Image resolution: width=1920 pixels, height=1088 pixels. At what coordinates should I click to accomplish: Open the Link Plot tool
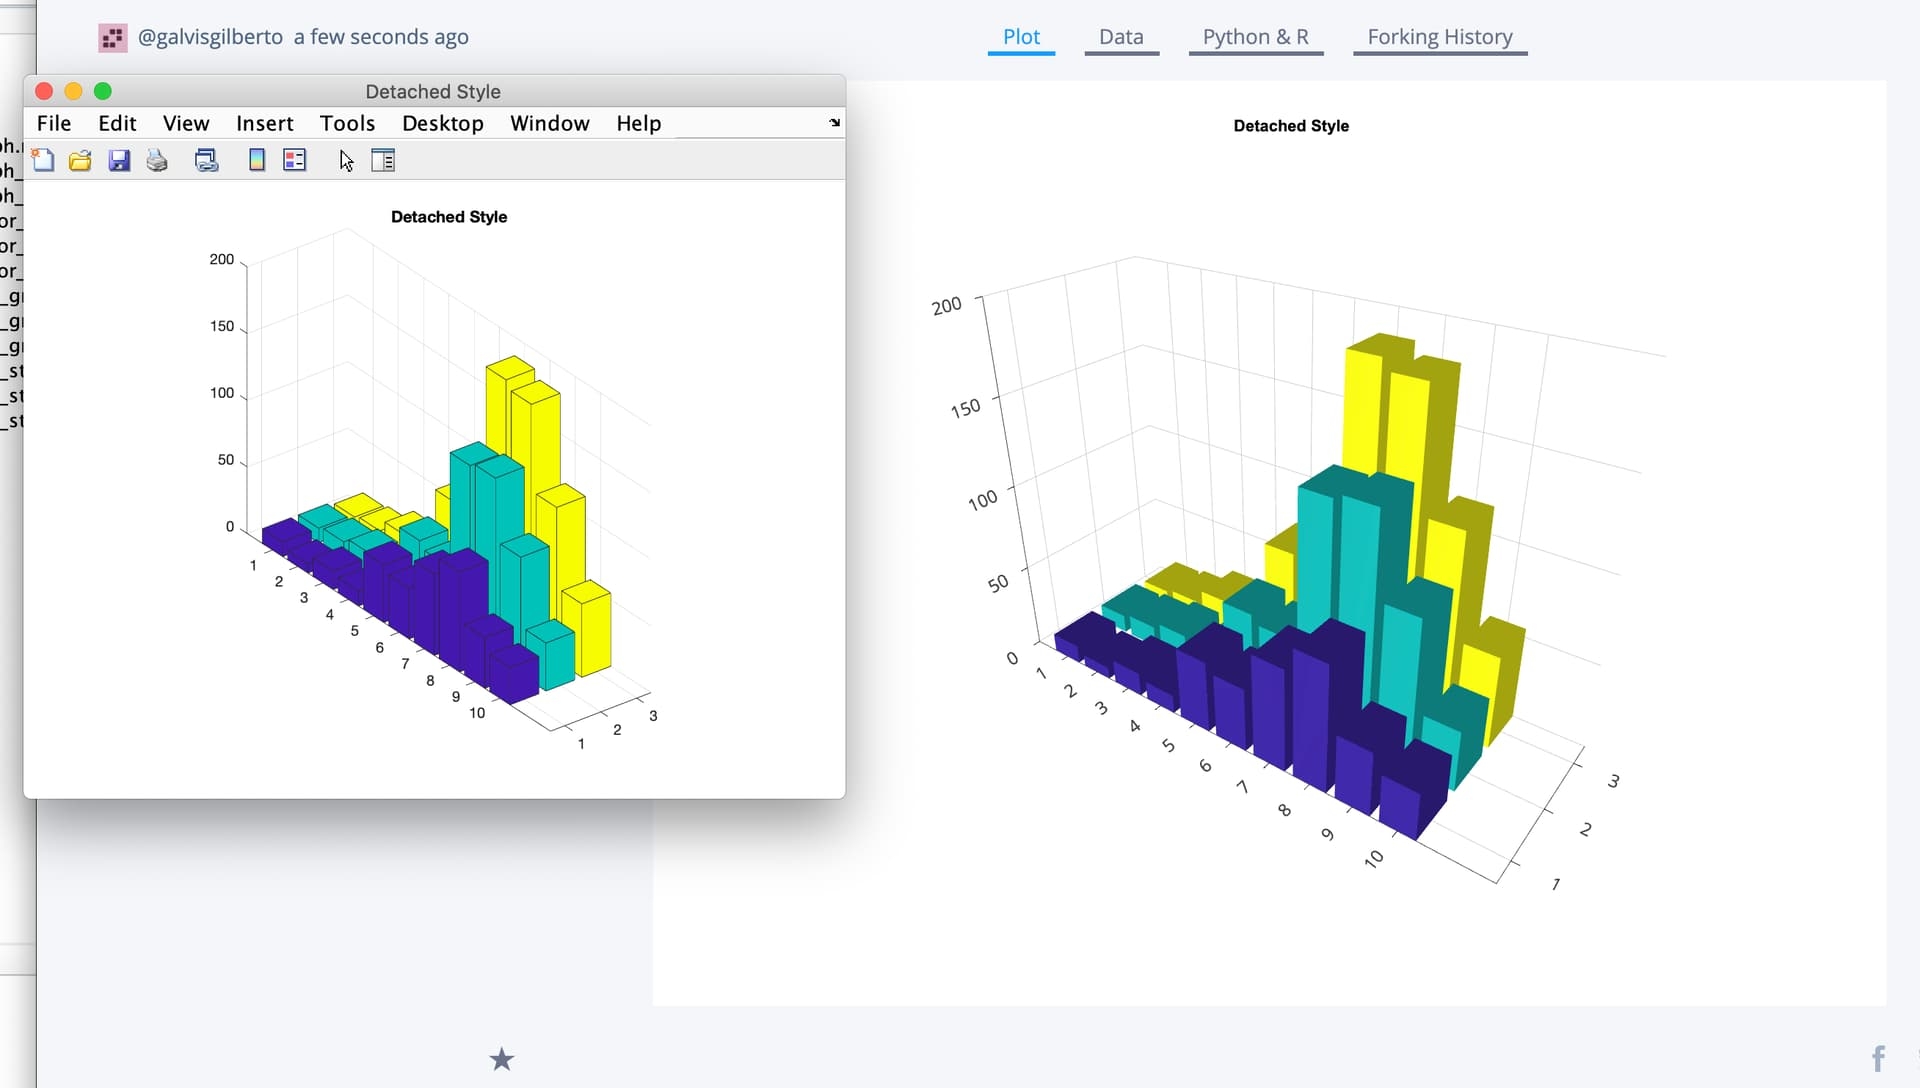[x=207, y=160]
